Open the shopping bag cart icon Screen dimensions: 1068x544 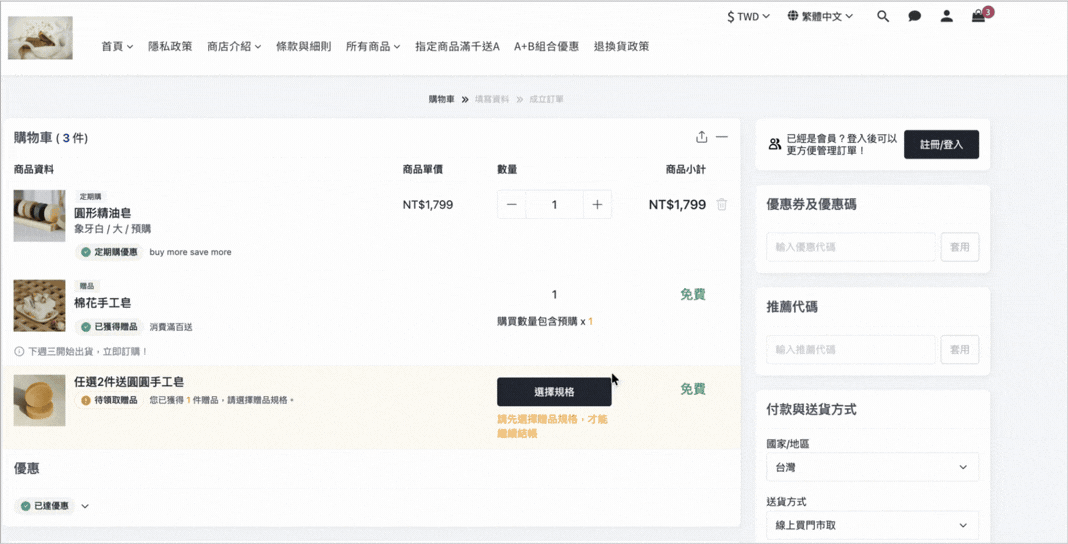coord(978,16)
